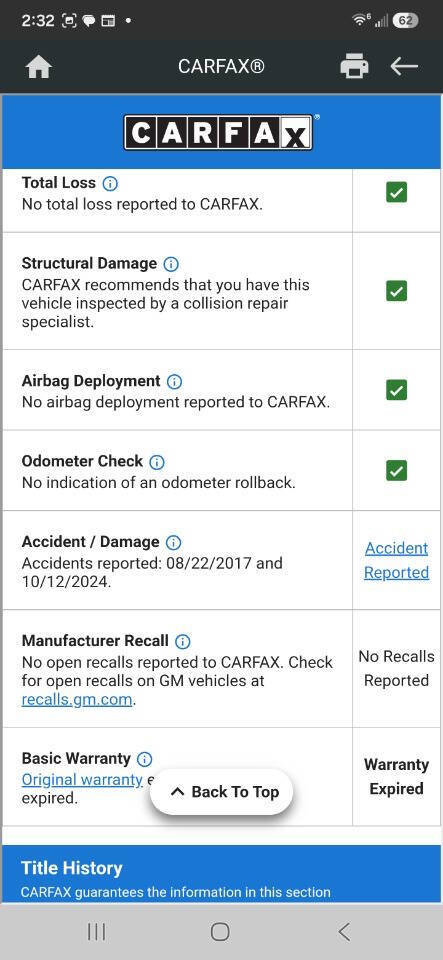Open the Original warranty link
The height and width of the screenshot is (960, 443).
(x=82, y=779)
